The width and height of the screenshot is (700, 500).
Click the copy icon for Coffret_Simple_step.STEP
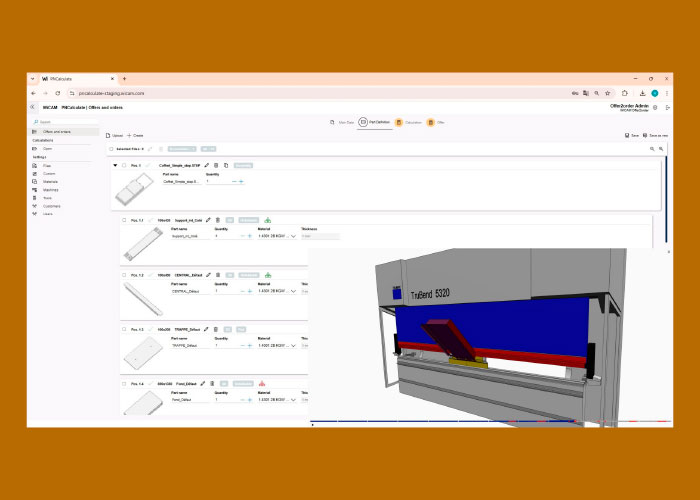click(226, 165)
